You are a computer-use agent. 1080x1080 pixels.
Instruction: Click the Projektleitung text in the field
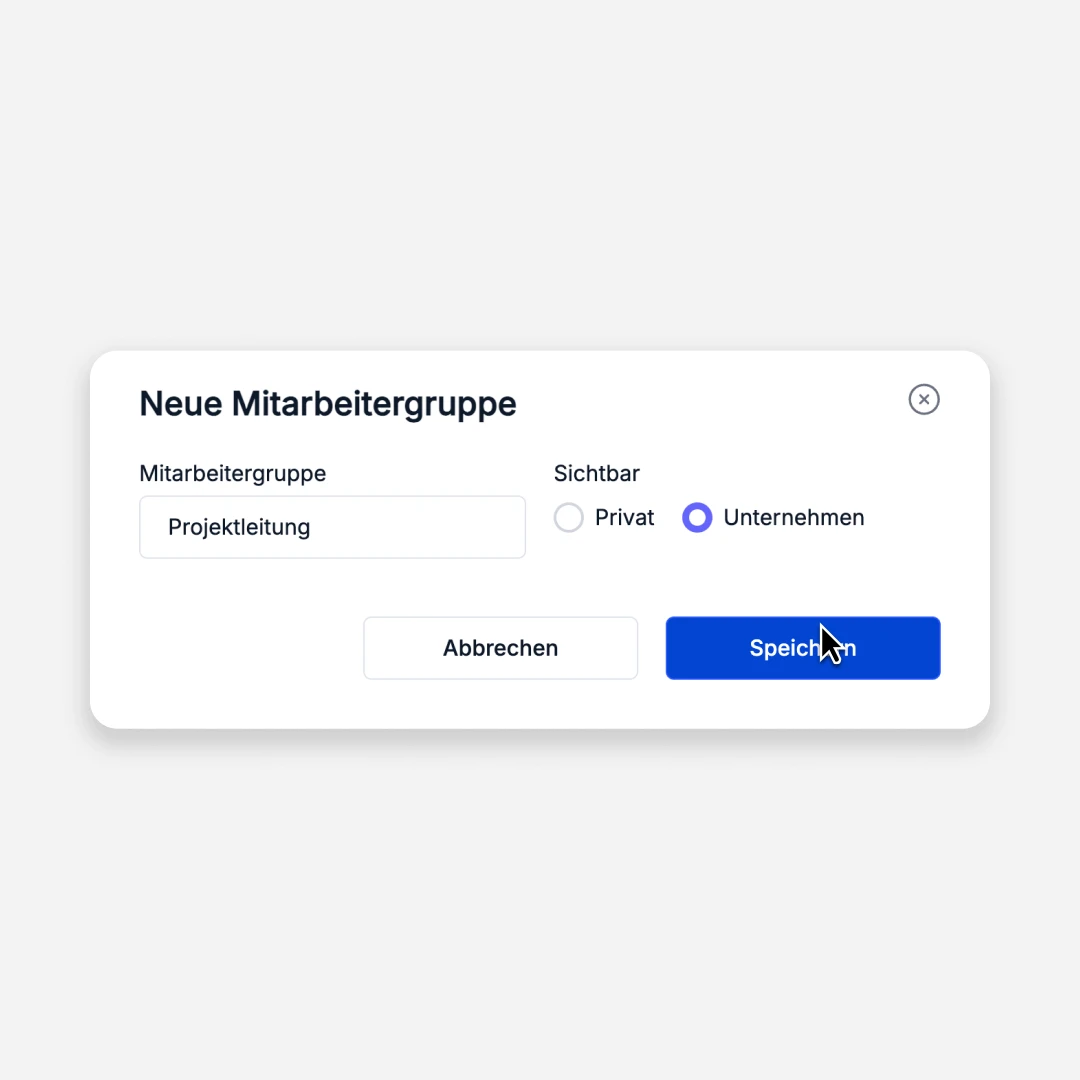pyautogui.click(x=239, y=527)
